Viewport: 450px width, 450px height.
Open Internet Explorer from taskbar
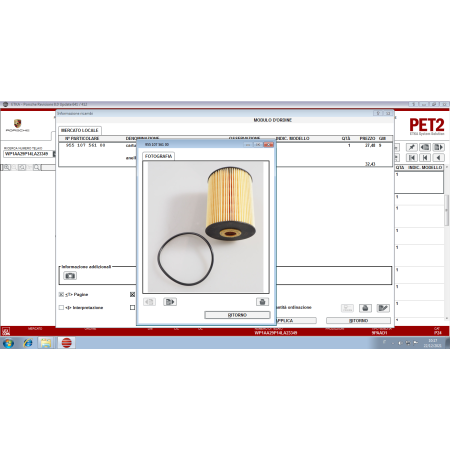(28, 343)
